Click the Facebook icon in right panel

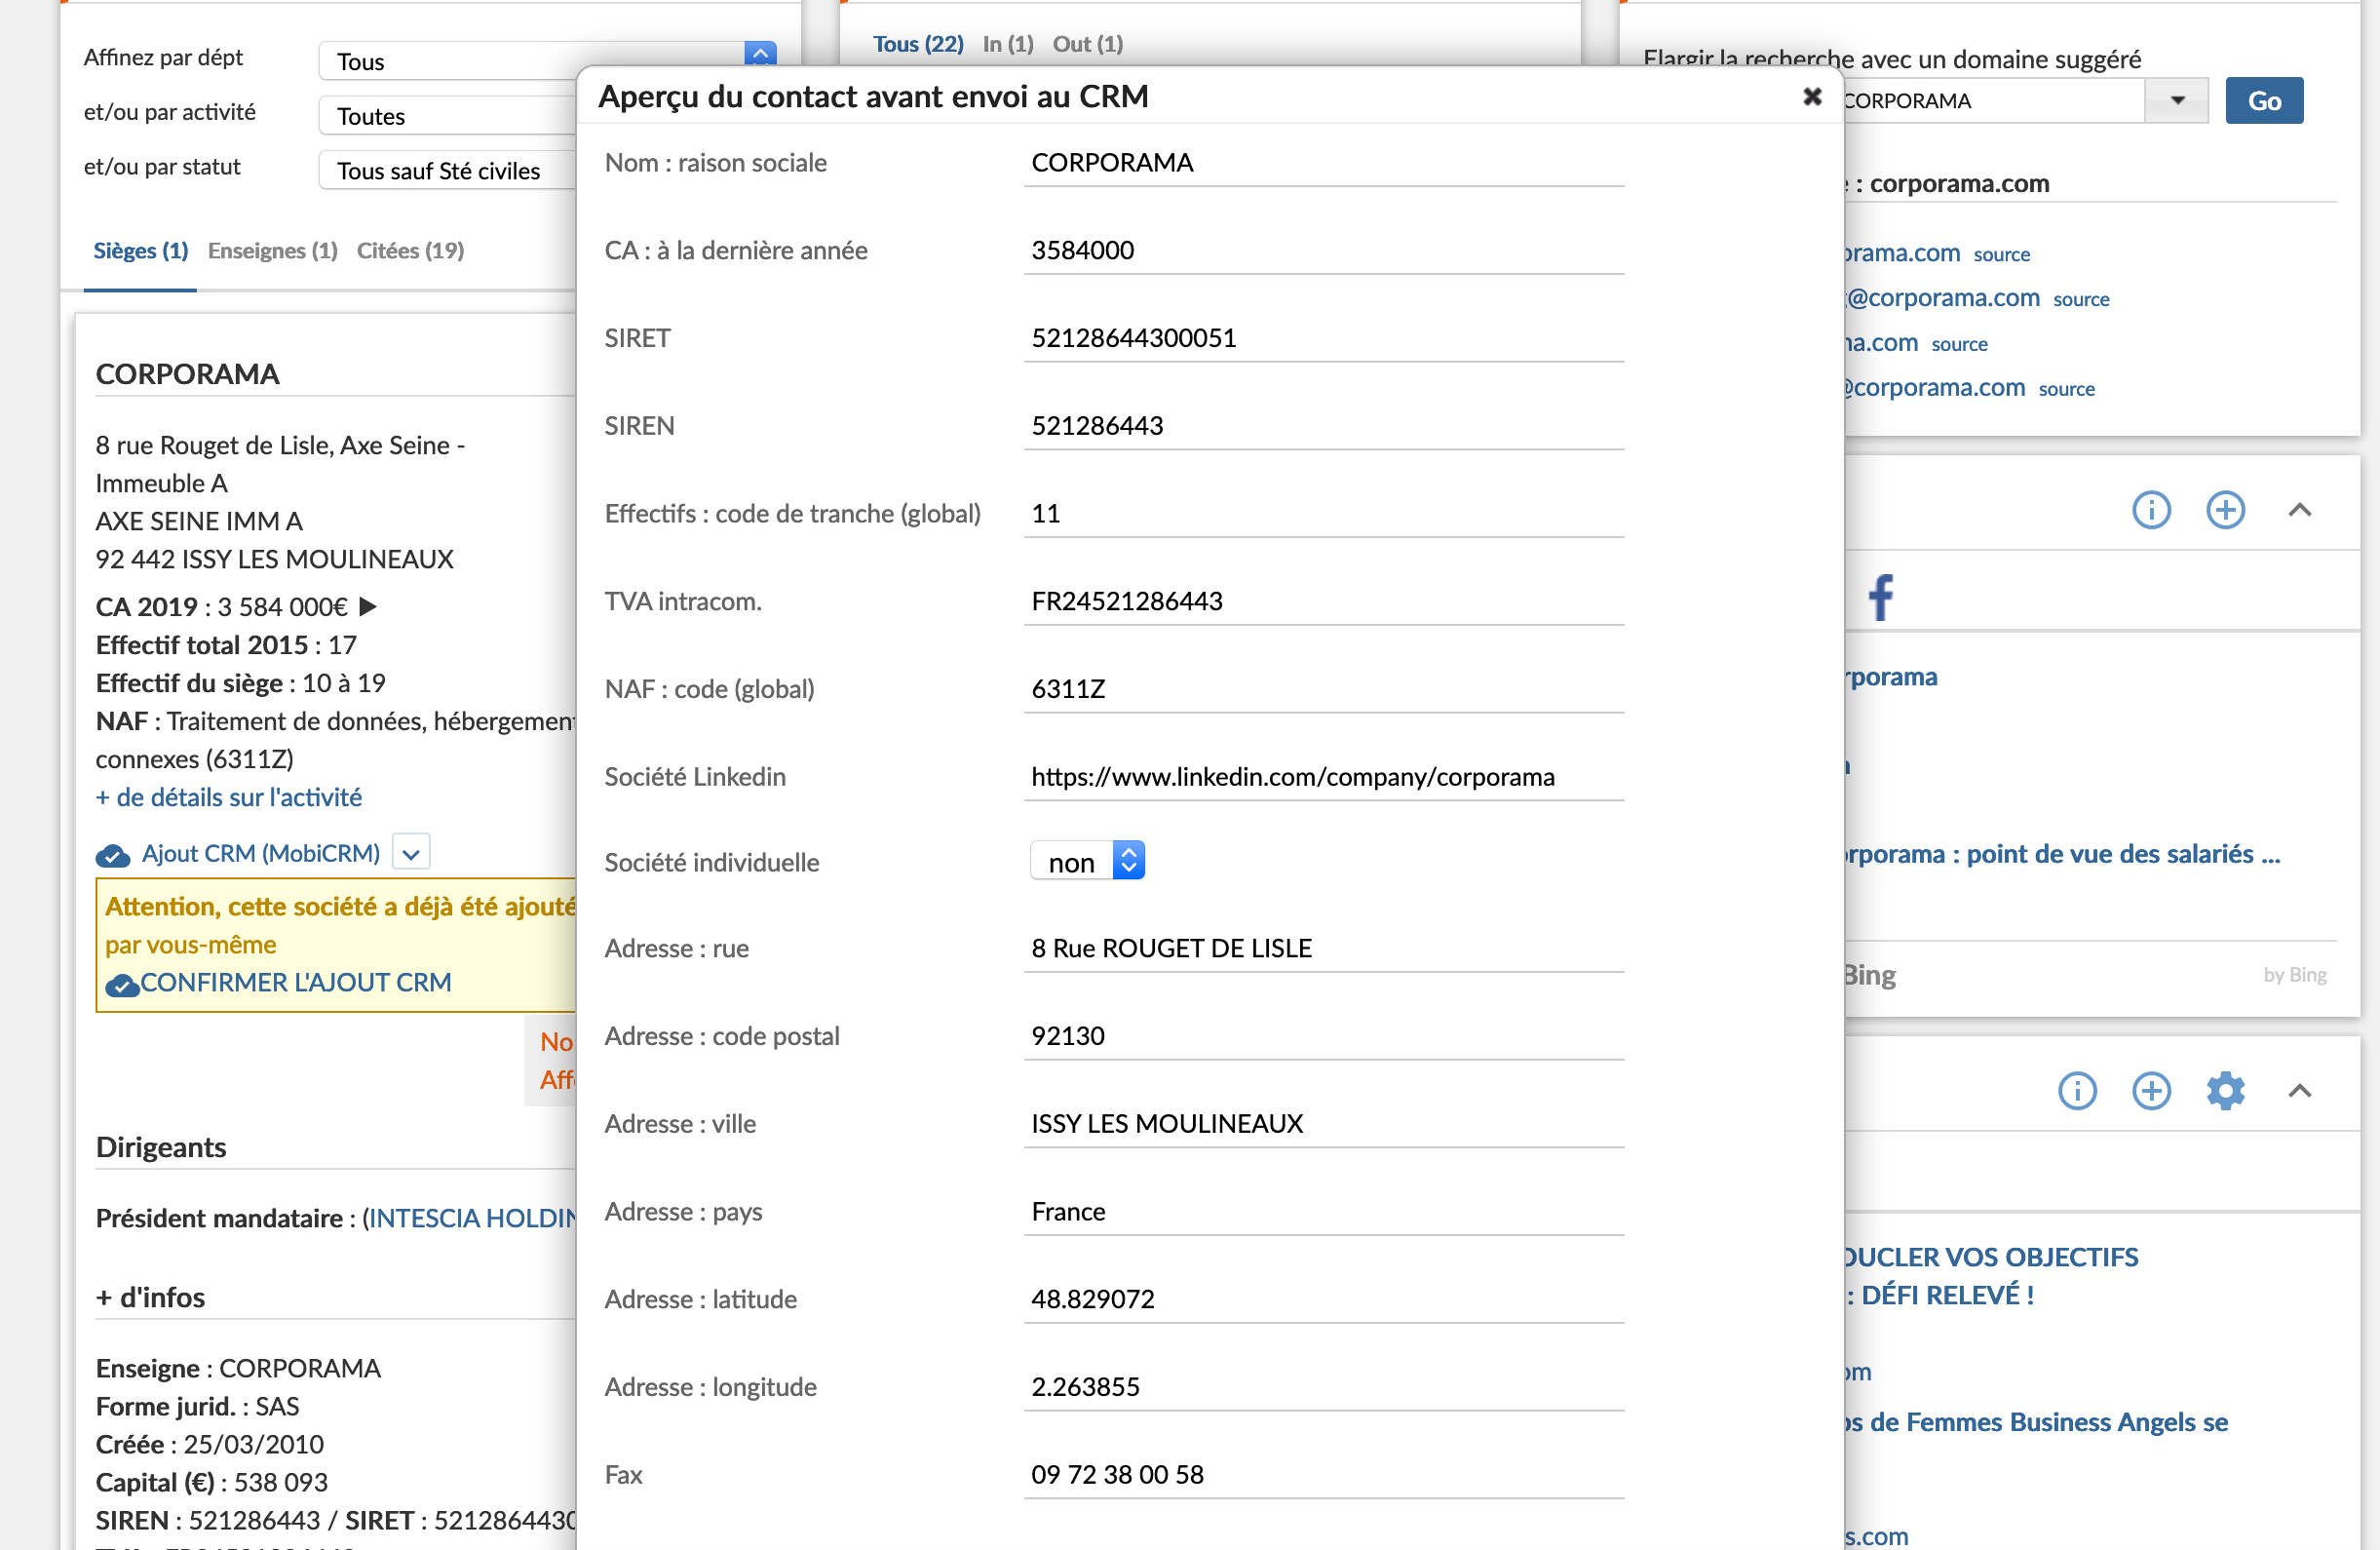tap(1881, 597)
